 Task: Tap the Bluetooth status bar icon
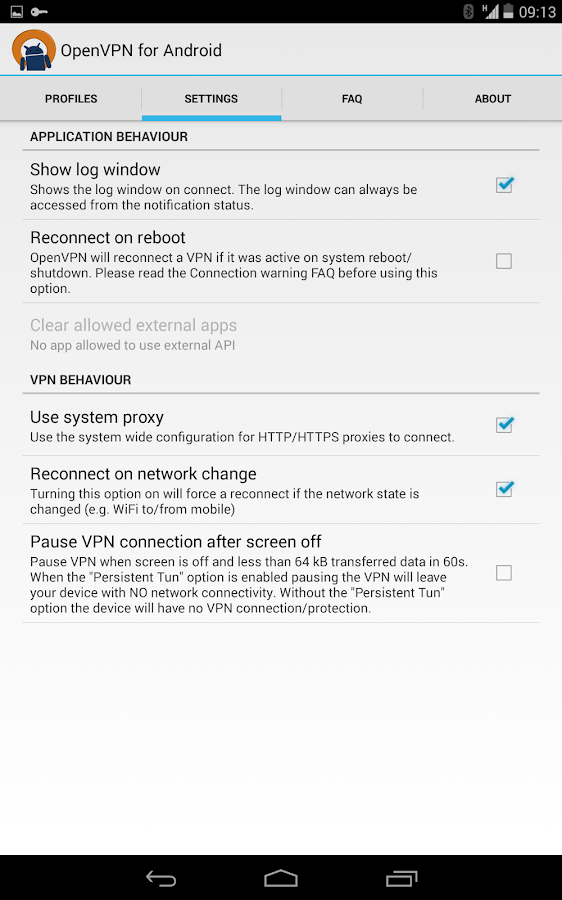click(468, 11)
